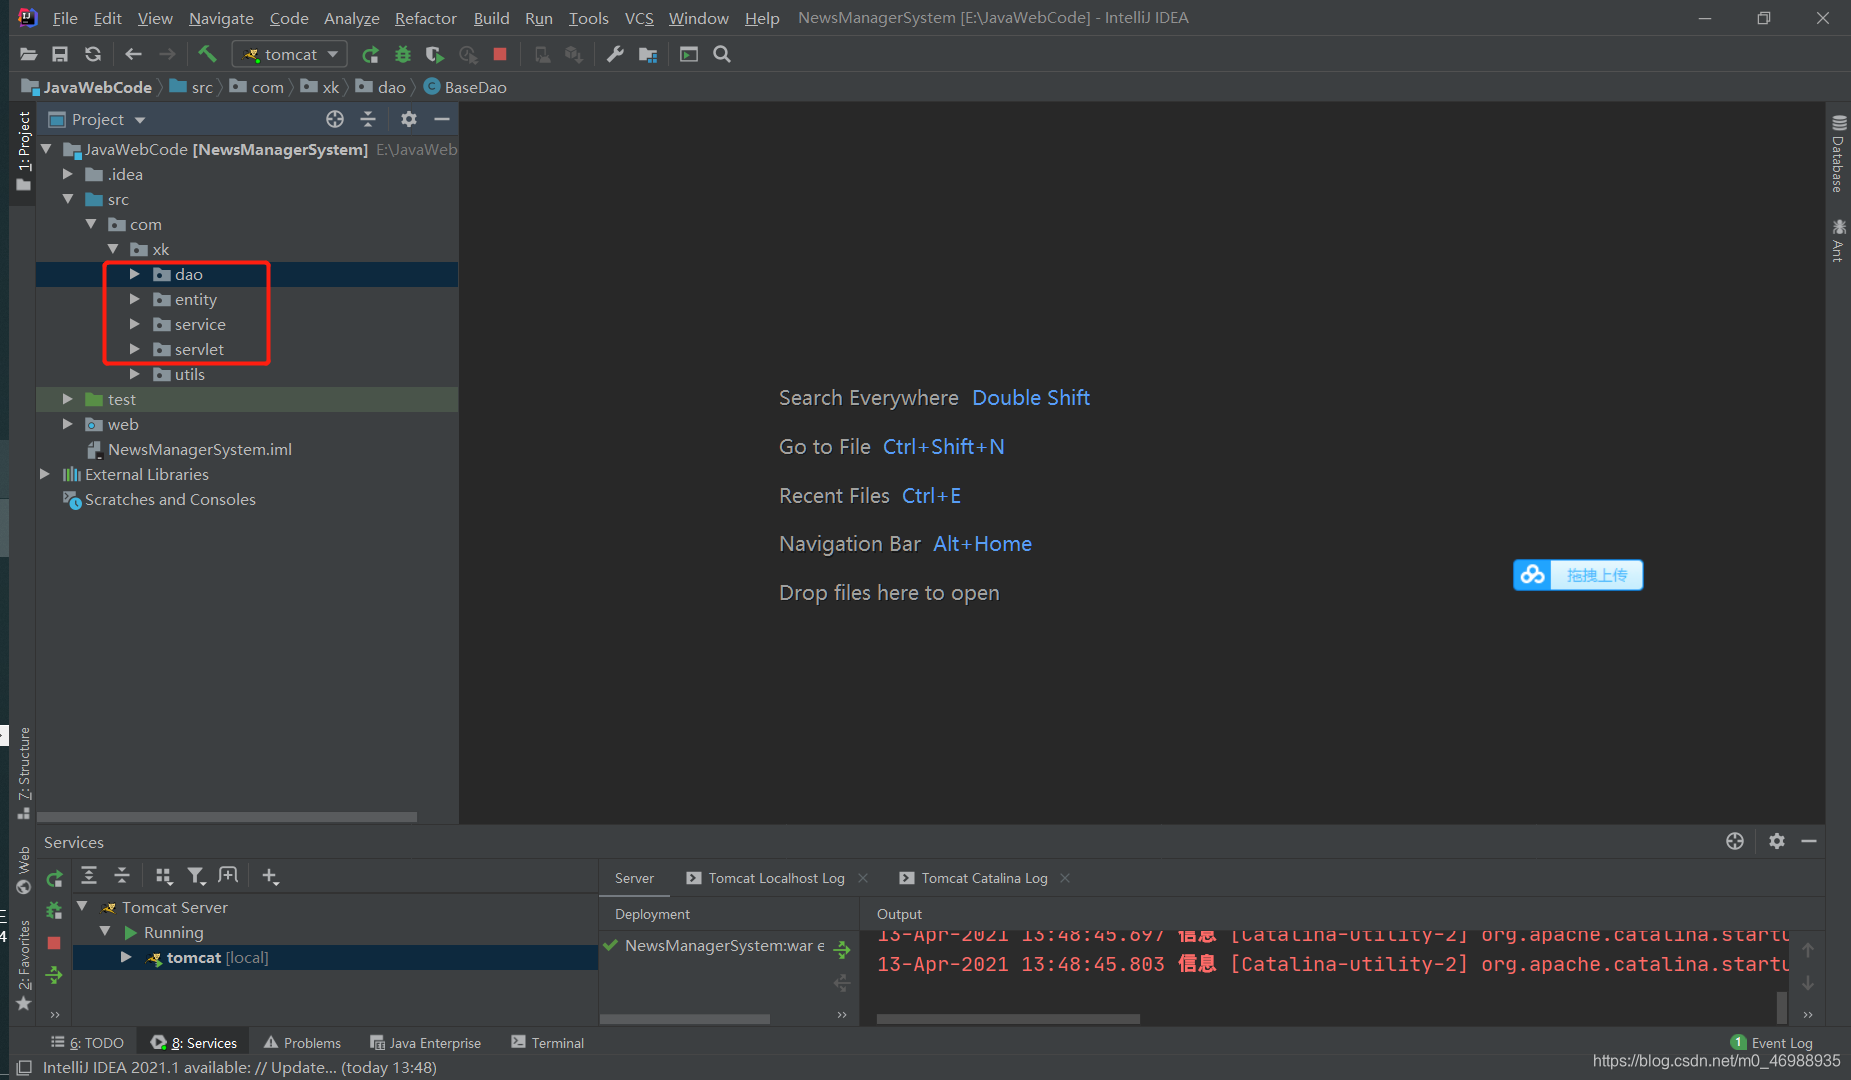Open the Ant side panel
This screenshot has height=1080, width=1851.
(x=1838, y=240)
